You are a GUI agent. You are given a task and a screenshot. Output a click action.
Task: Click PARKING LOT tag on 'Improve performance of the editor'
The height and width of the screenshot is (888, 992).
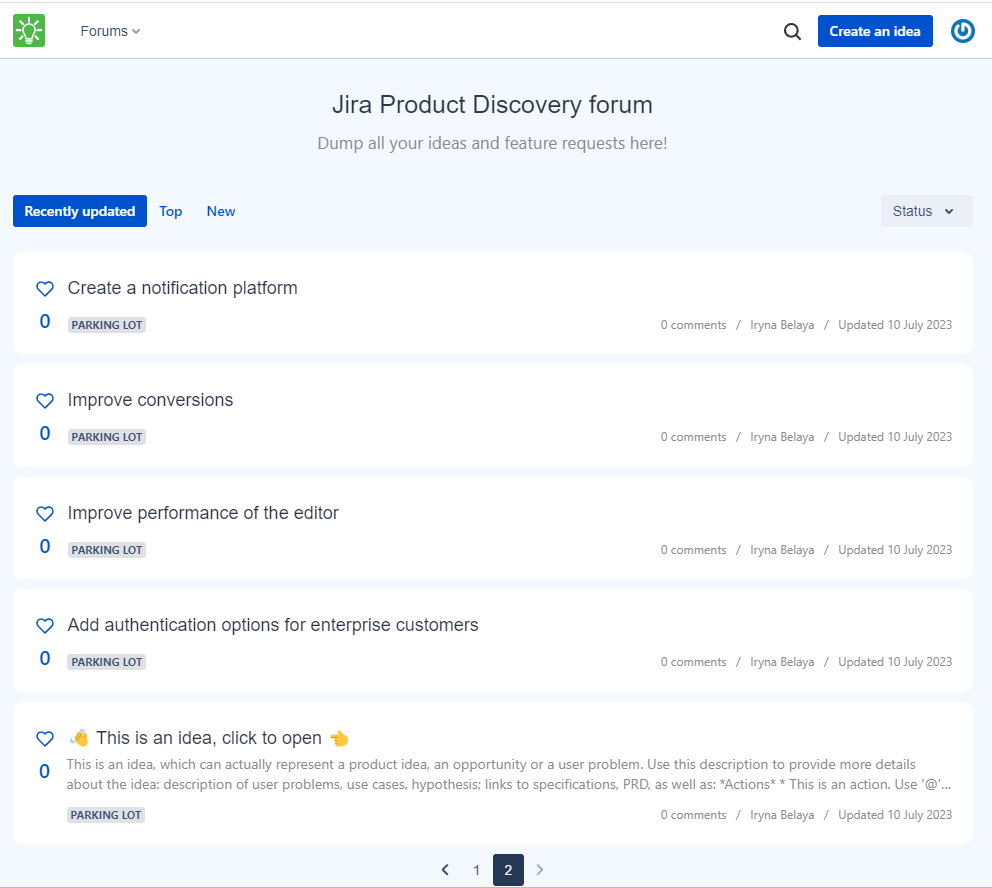[106, 550]
